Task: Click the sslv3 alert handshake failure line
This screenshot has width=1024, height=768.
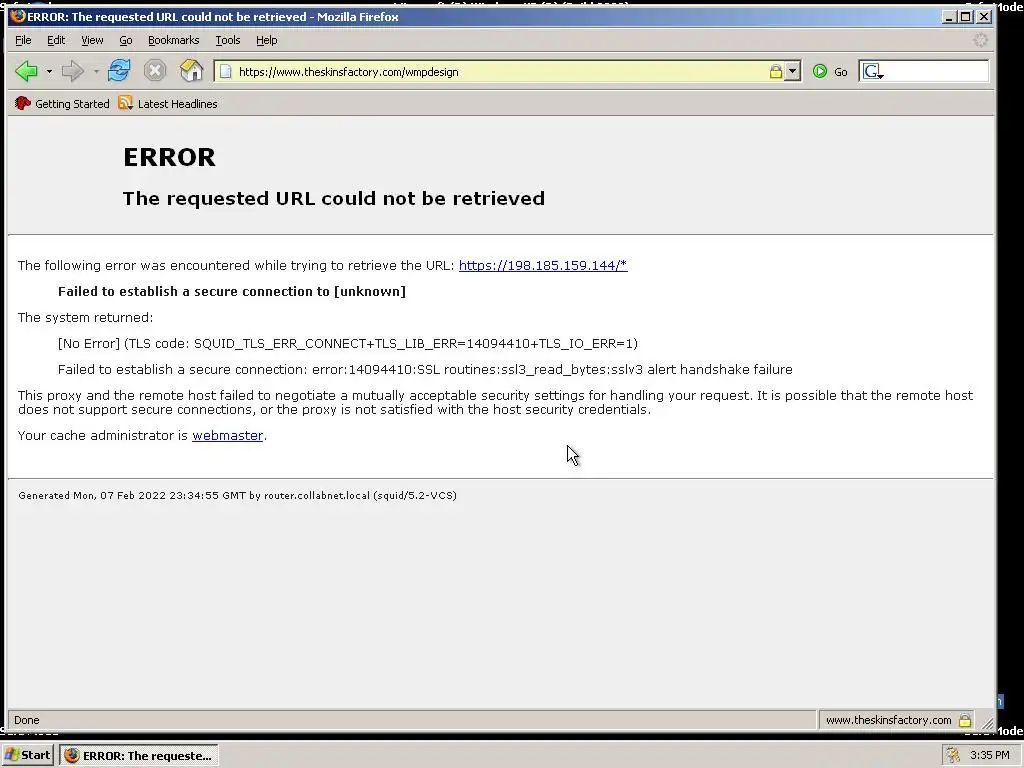Action: tap(425, 370)
